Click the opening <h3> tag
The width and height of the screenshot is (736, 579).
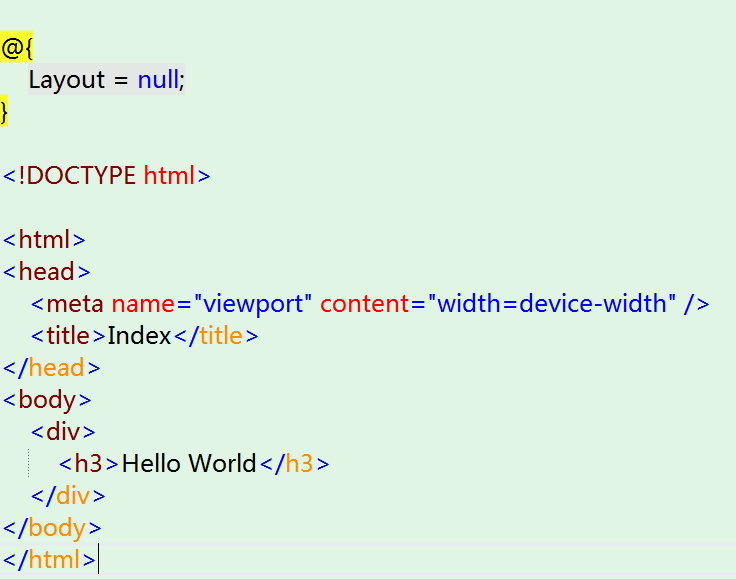pyautogui.click(x=89, y=464)
